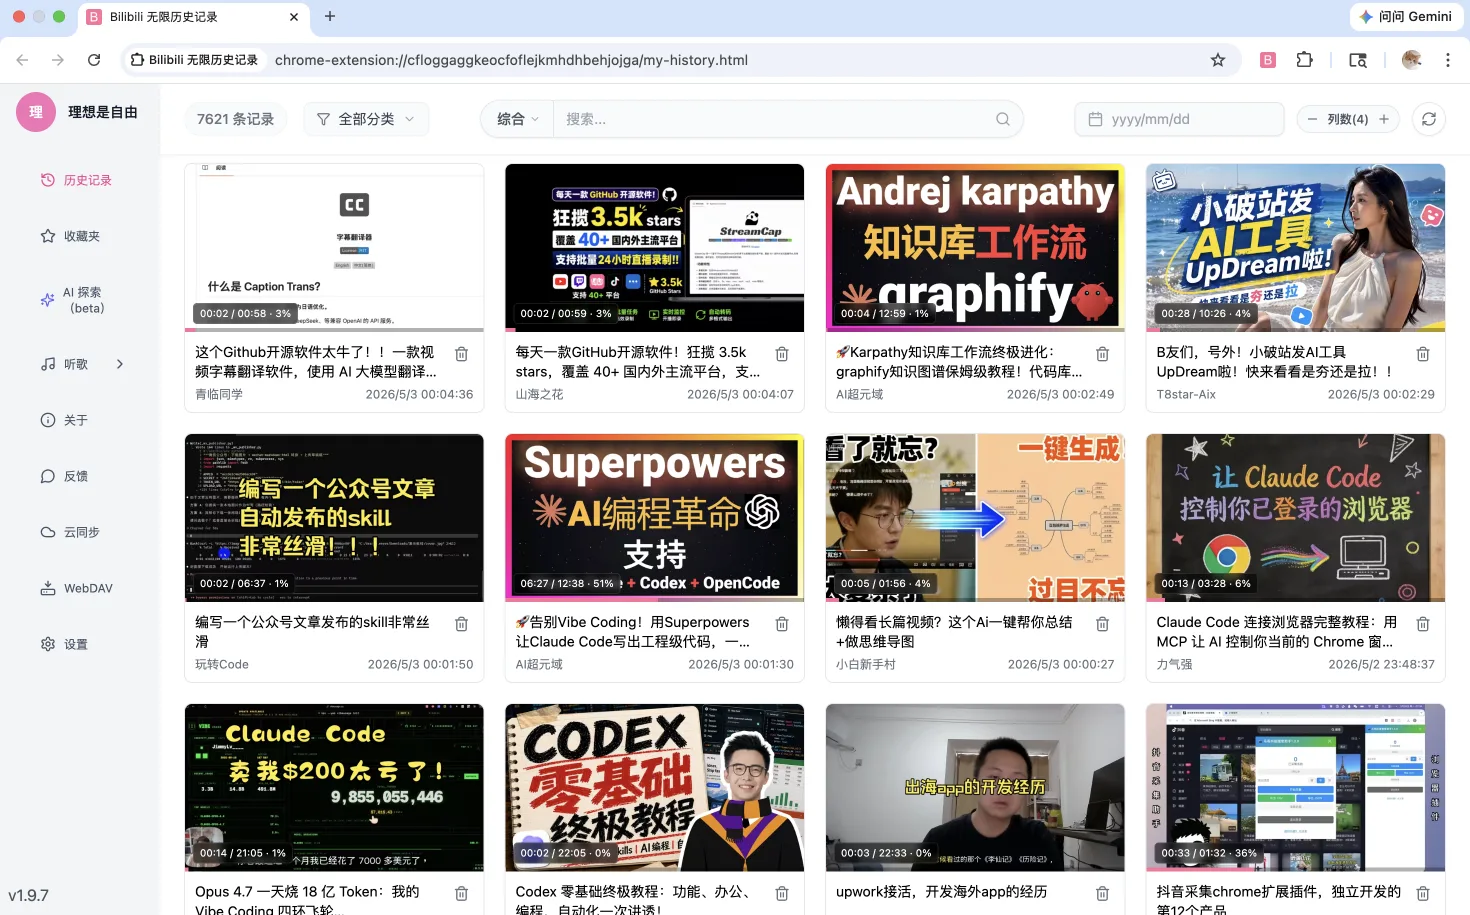Open title 编写一个公众号文章发布的skill非常丝滑
This screenshot has width=1470, height=915.
pos(313,632)
